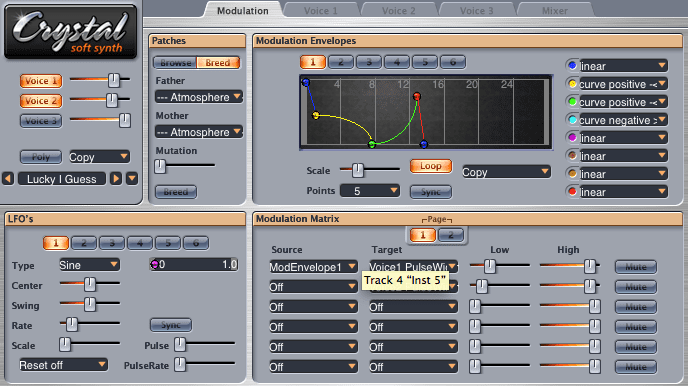688x386 pixels.
Task: Click the next patch right arrow
Action: coord(116,179)
